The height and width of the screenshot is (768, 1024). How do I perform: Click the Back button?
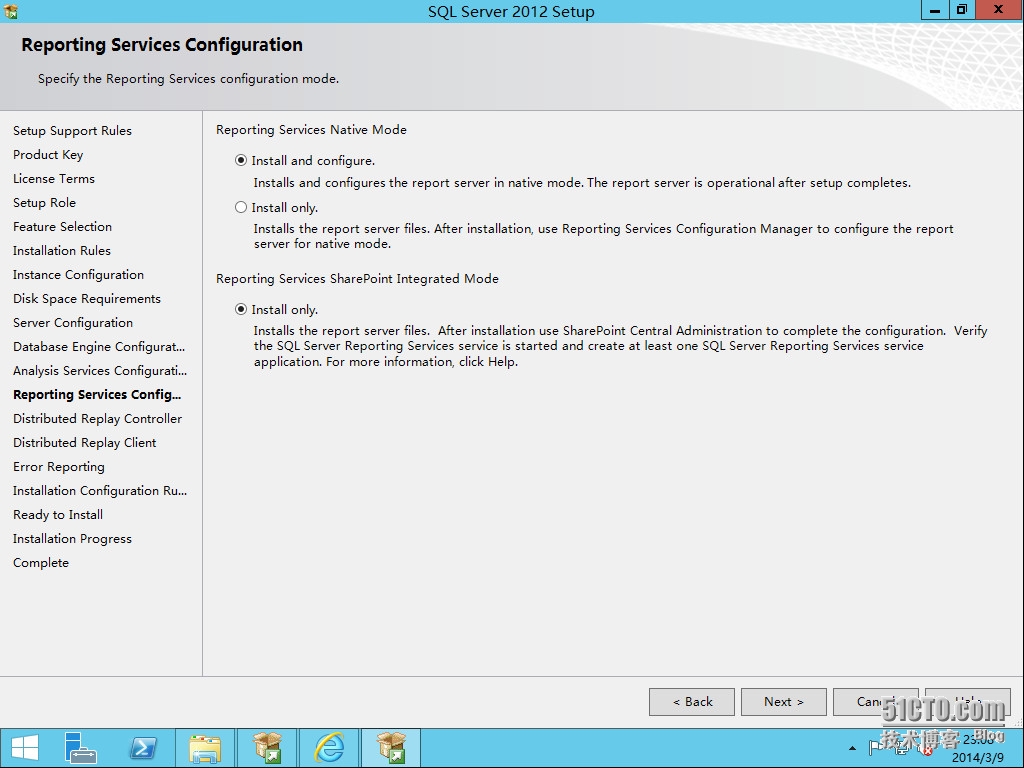point(692,701)
